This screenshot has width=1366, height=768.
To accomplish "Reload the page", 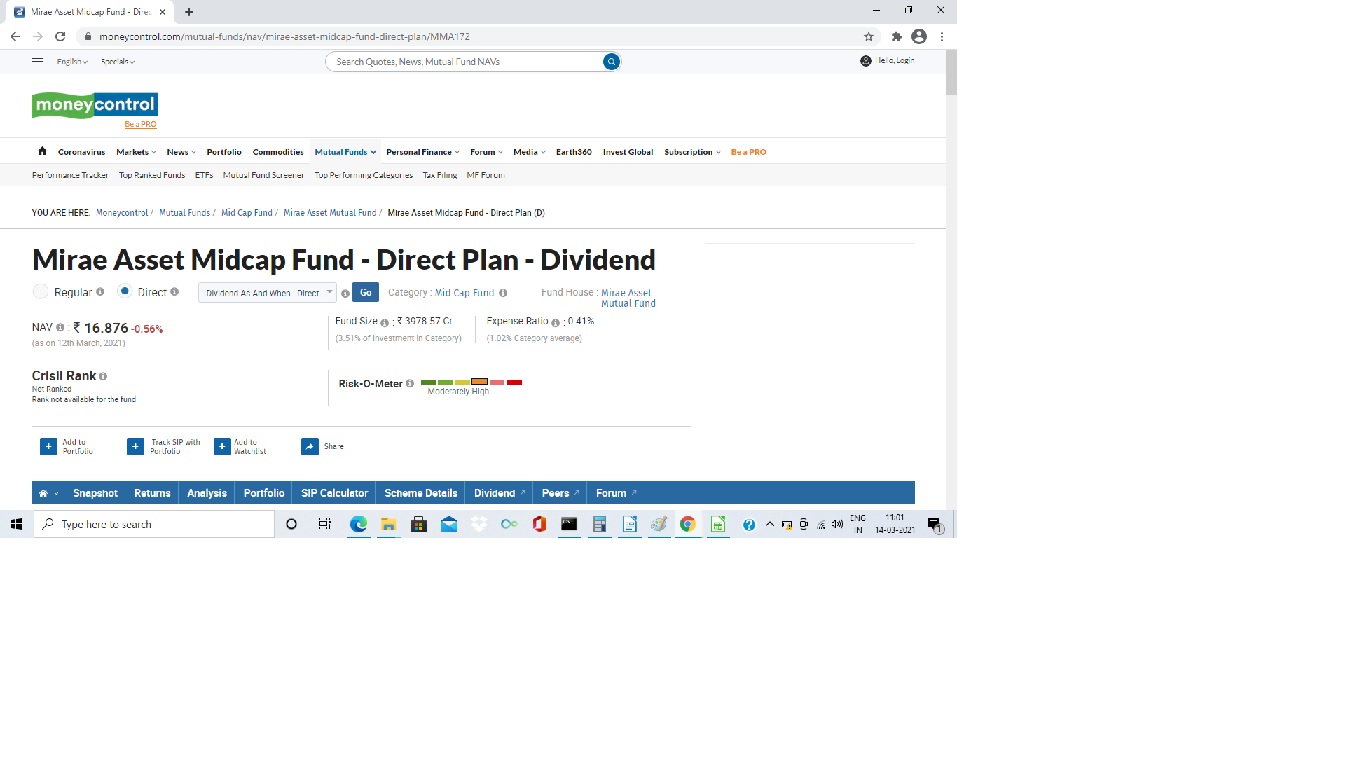I will tap(60, 36).
